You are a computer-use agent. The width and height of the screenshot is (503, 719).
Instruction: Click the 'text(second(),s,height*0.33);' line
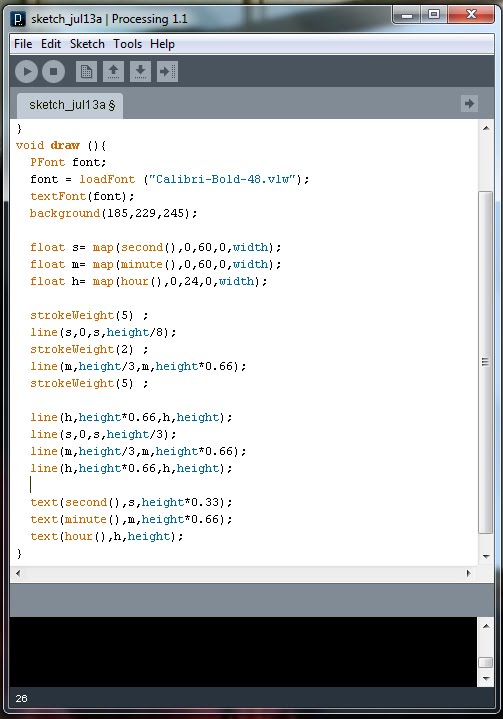coord(131,502)
